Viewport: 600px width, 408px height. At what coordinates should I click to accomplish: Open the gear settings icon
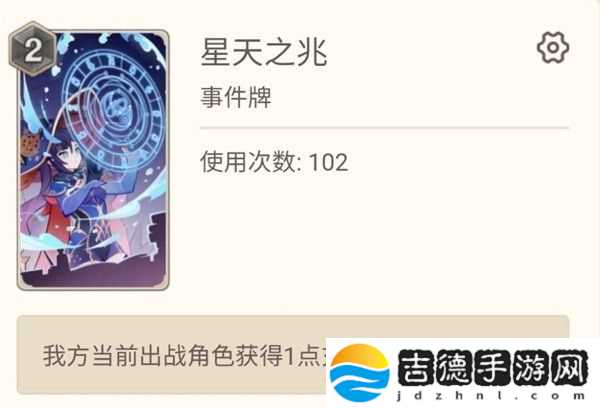(x=553, y=47)
